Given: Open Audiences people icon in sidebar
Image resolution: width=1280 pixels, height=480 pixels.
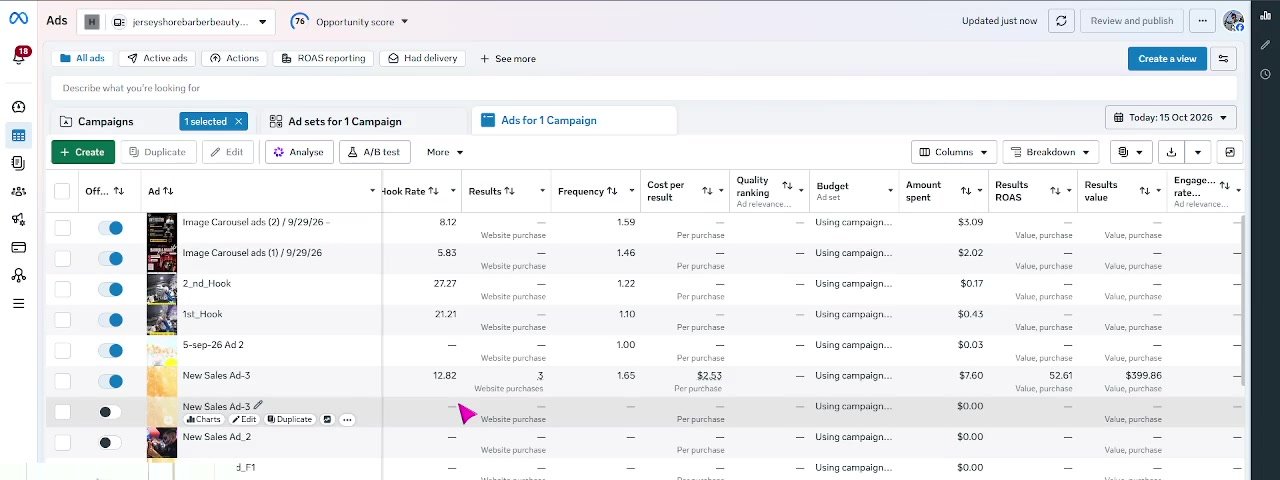Looking at the screenshot, I should pyautogui.click(x=18, y=191).
